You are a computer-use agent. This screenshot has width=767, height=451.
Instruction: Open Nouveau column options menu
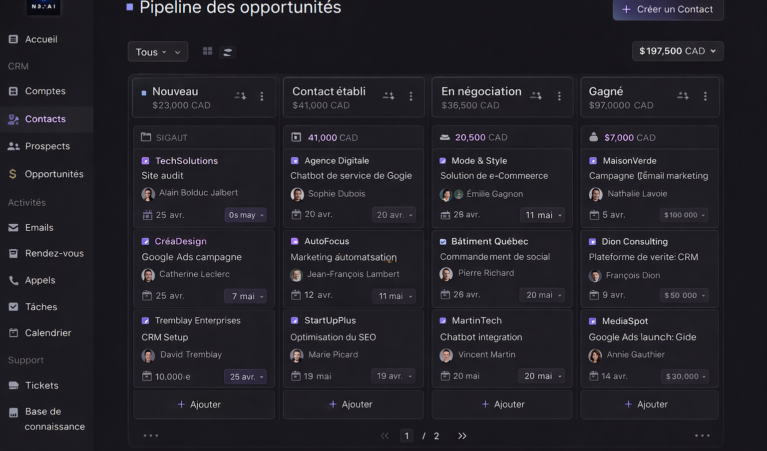pos(262,96)
